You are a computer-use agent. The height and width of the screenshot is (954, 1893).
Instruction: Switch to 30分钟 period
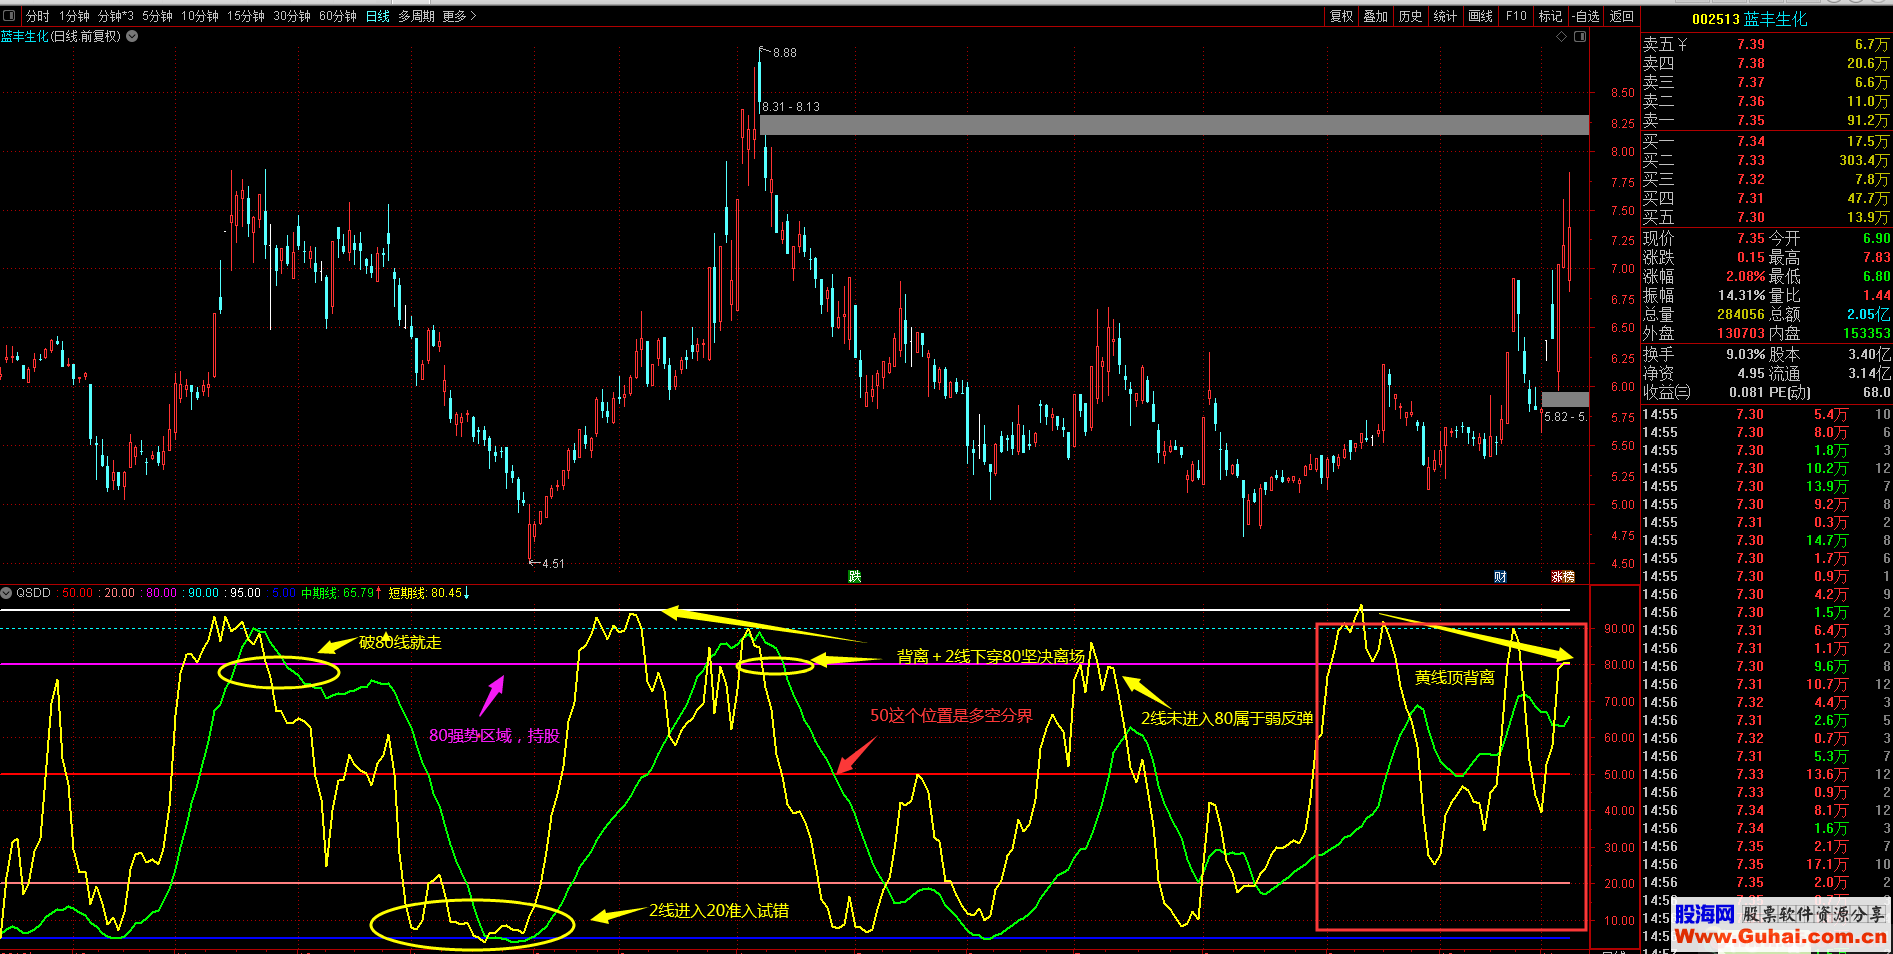point(292,16)
